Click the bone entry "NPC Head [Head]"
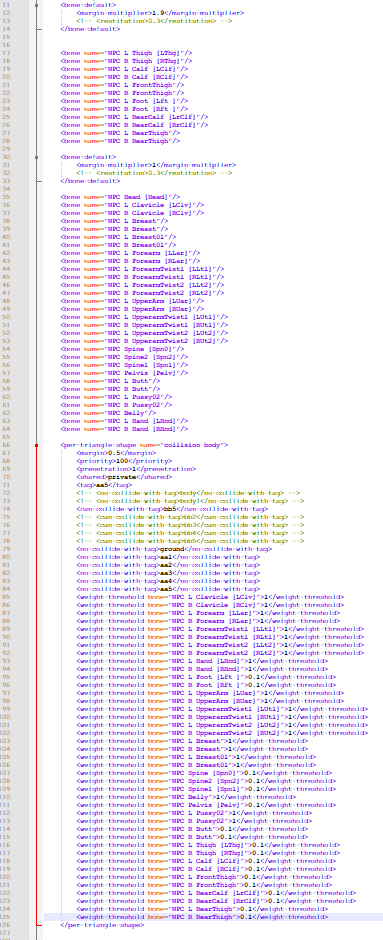 (x=120, y=197)
